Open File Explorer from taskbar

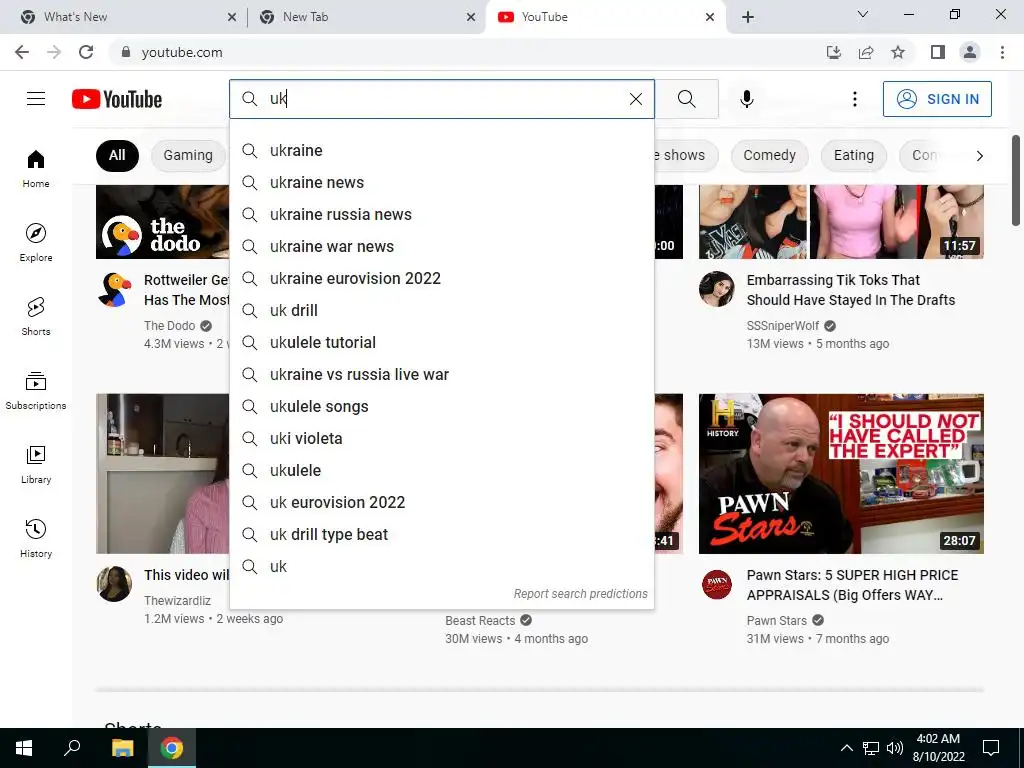pos(122,748)
